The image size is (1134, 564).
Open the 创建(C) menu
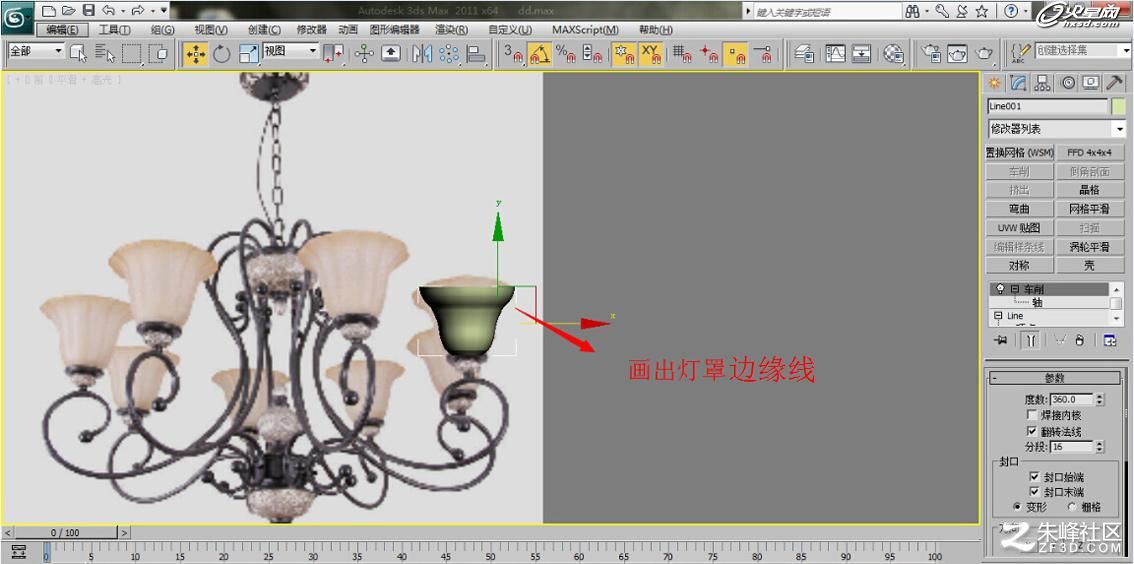click(x=264, y=30)
